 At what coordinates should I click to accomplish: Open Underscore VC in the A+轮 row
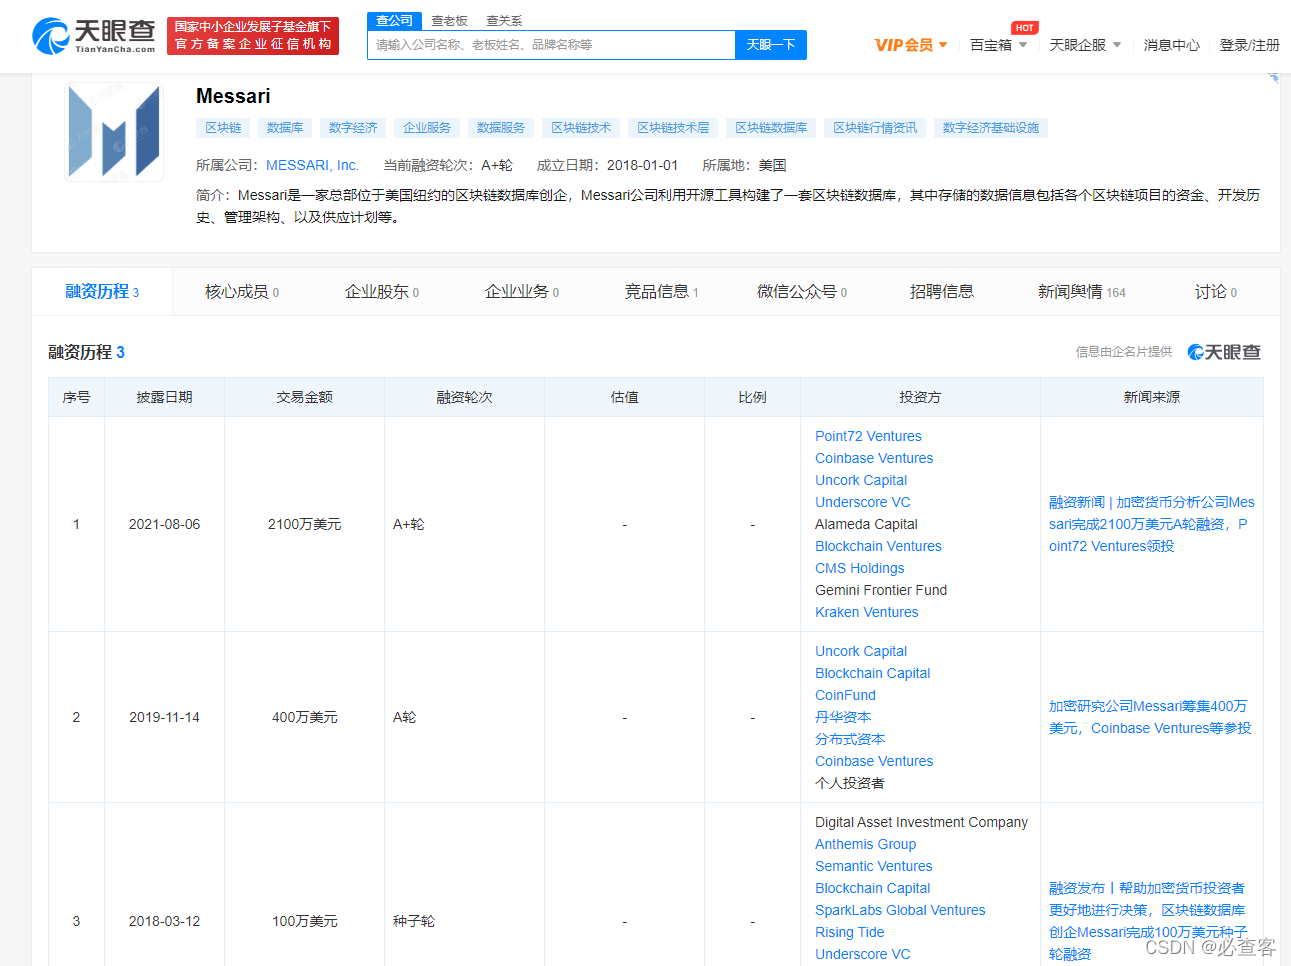pyautogui.click(x=863, y=502)
